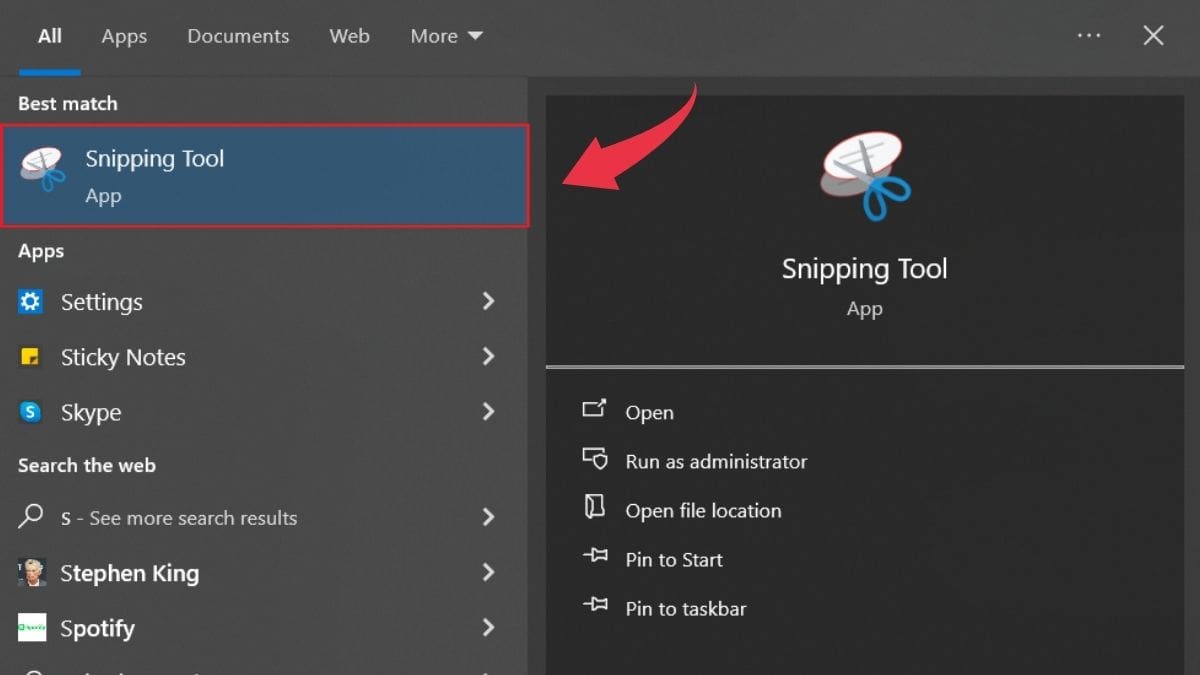The height and width of the screenshot is (675, 1200).
Task: Click the Stephen King text label
Action: coord(130,573)
